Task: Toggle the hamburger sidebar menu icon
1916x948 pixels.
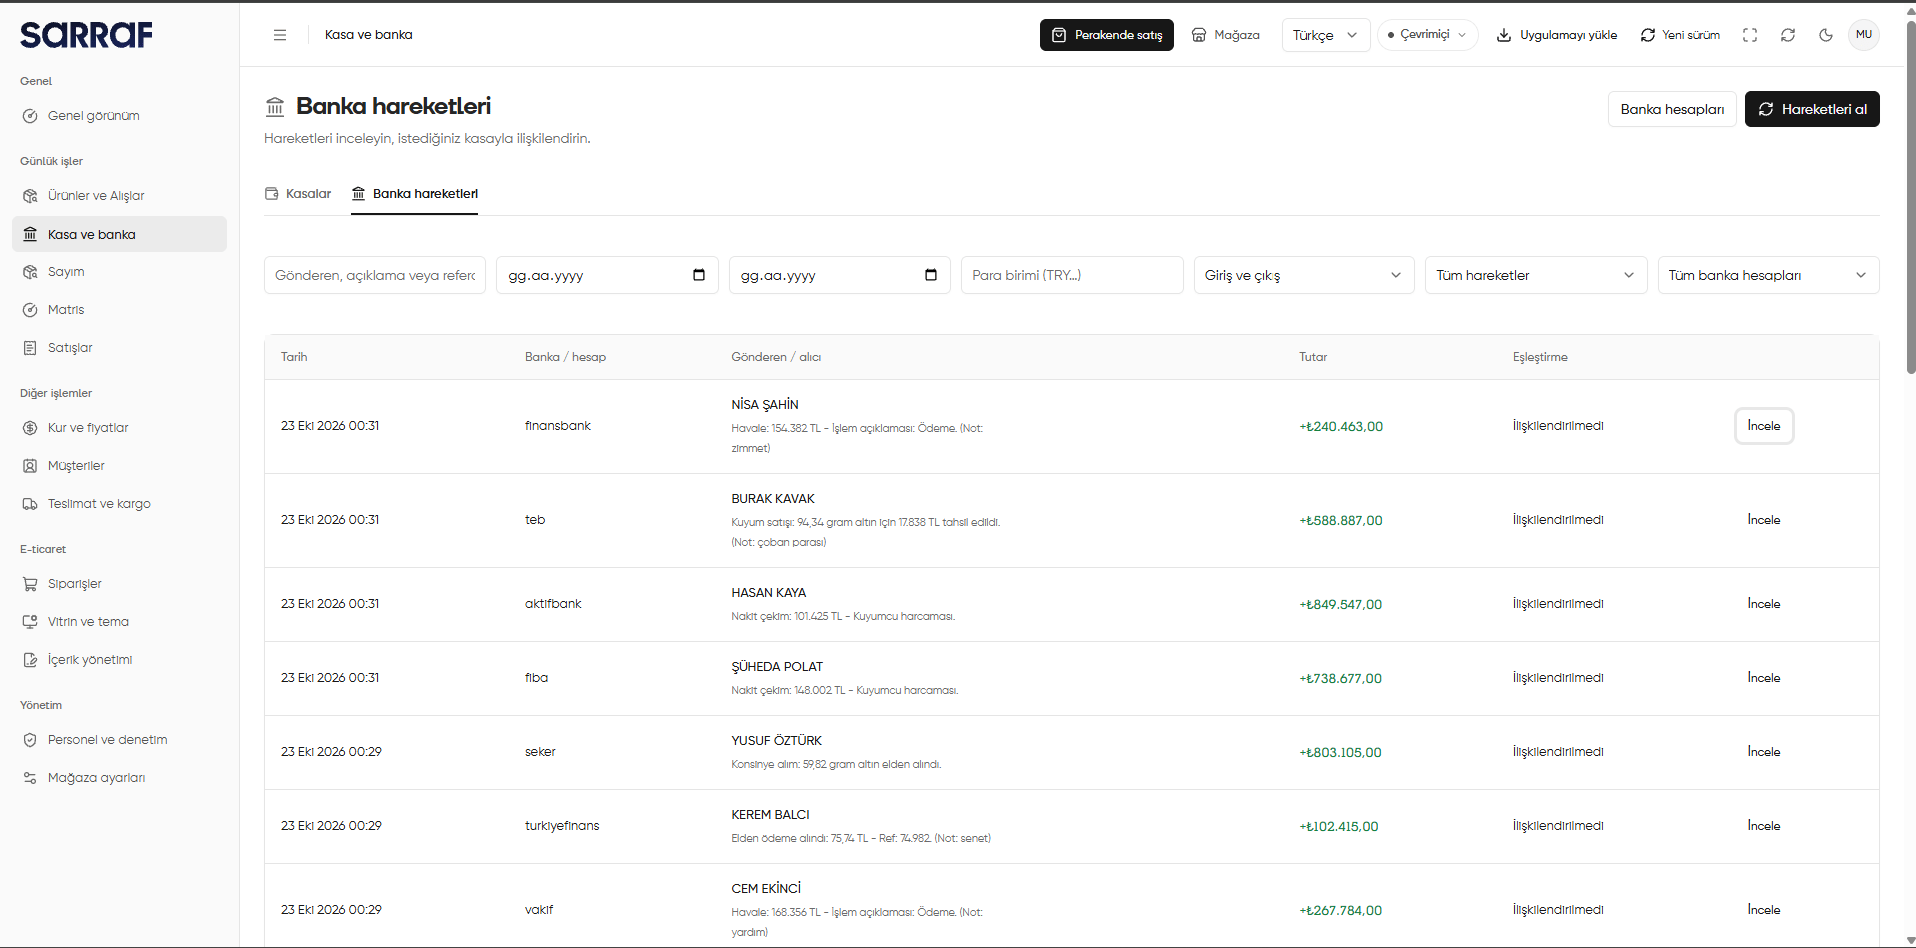Action: click(x=280, y=35)
